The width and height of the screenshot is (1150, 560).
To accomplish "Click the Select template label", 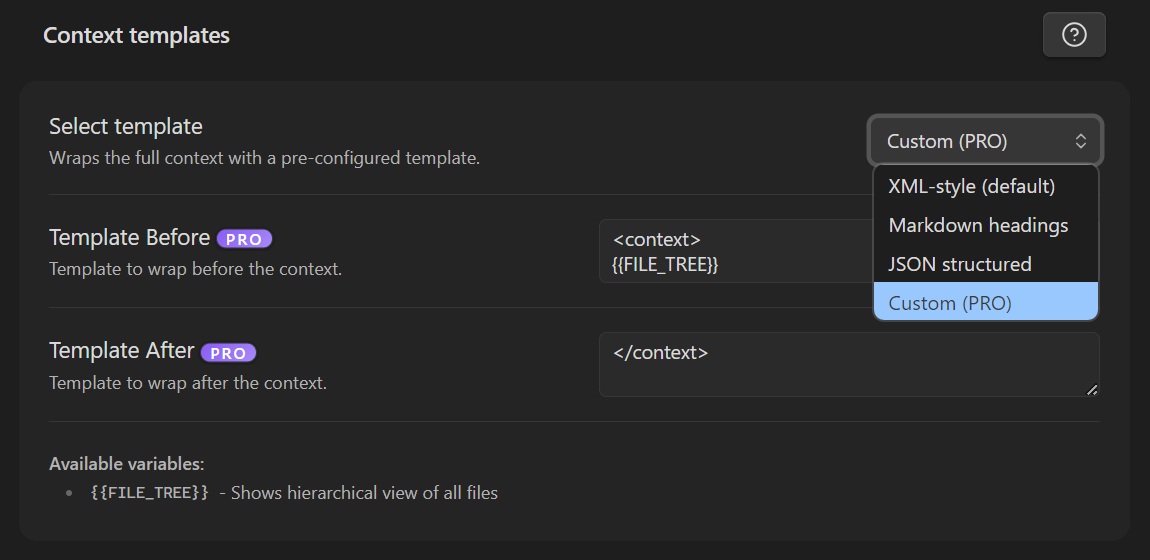I will pos(126,127).
